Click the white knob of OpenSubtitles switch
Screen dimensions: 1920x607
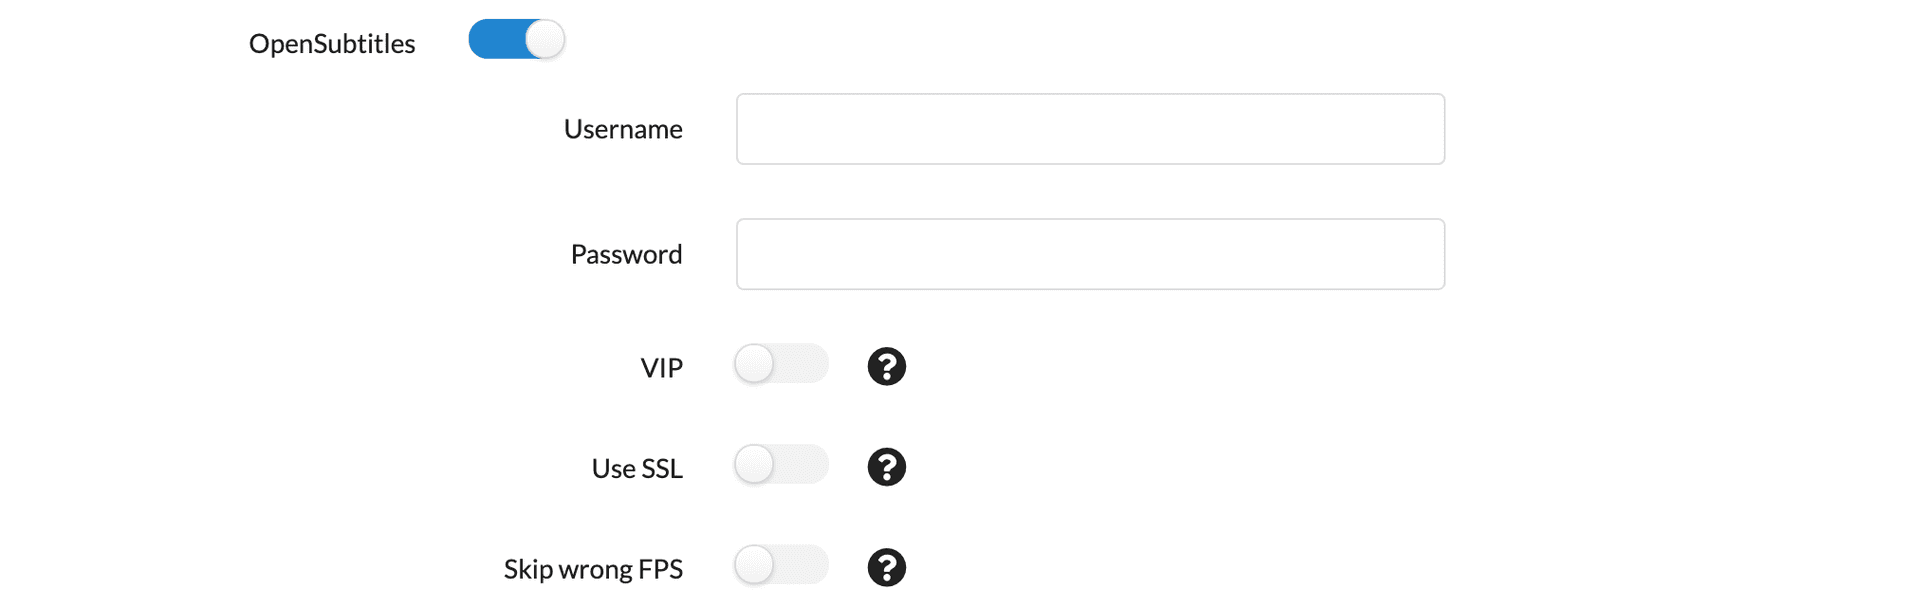(x=545, y=40)
